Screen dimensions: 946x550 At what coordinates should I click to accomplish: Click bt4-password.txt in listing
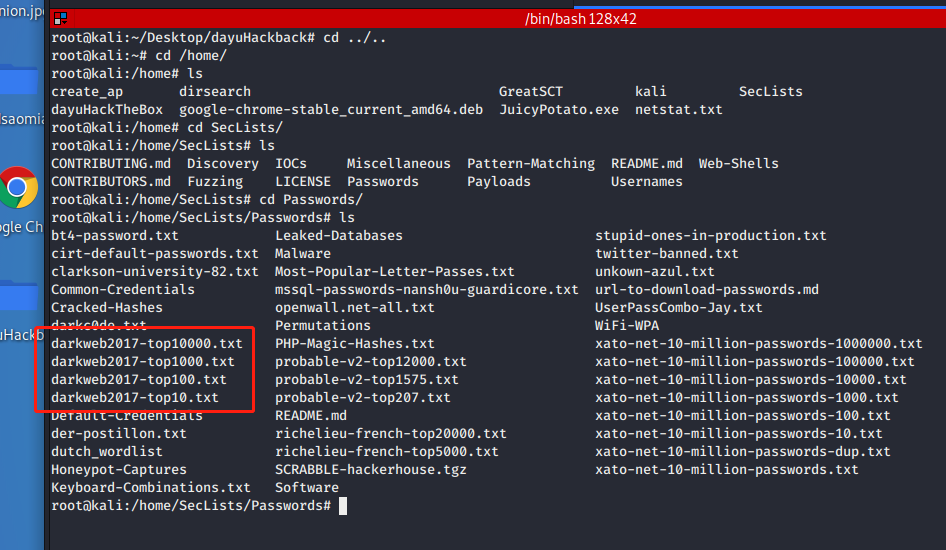[115, 236]
